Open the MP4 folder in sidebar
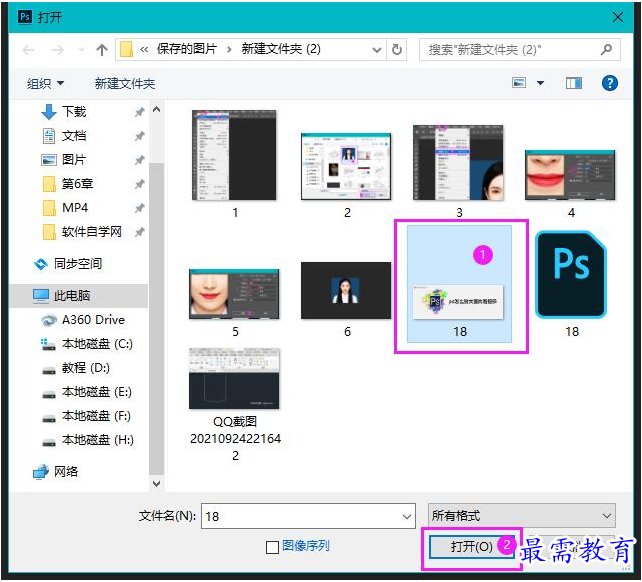The width and height of the screenshot is (642, 582). pos(75,208)
